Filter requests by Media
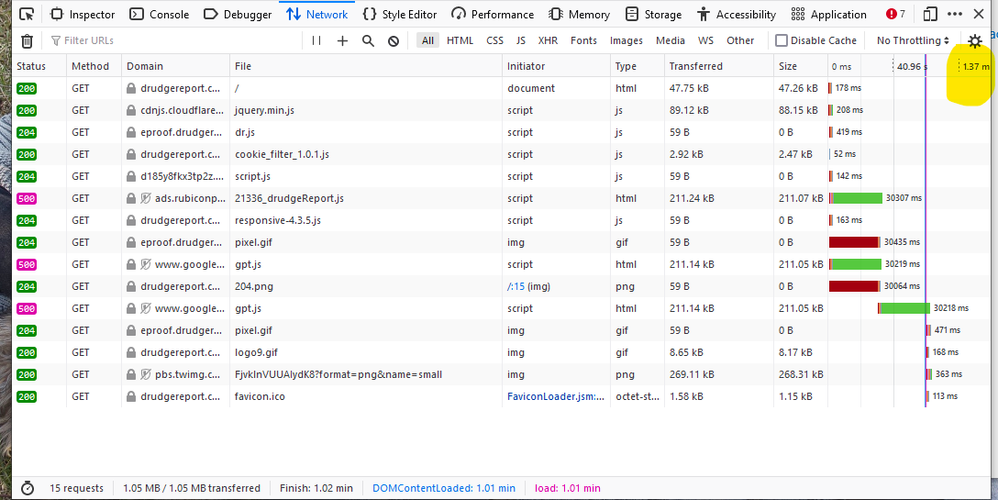 pos(670,41)
